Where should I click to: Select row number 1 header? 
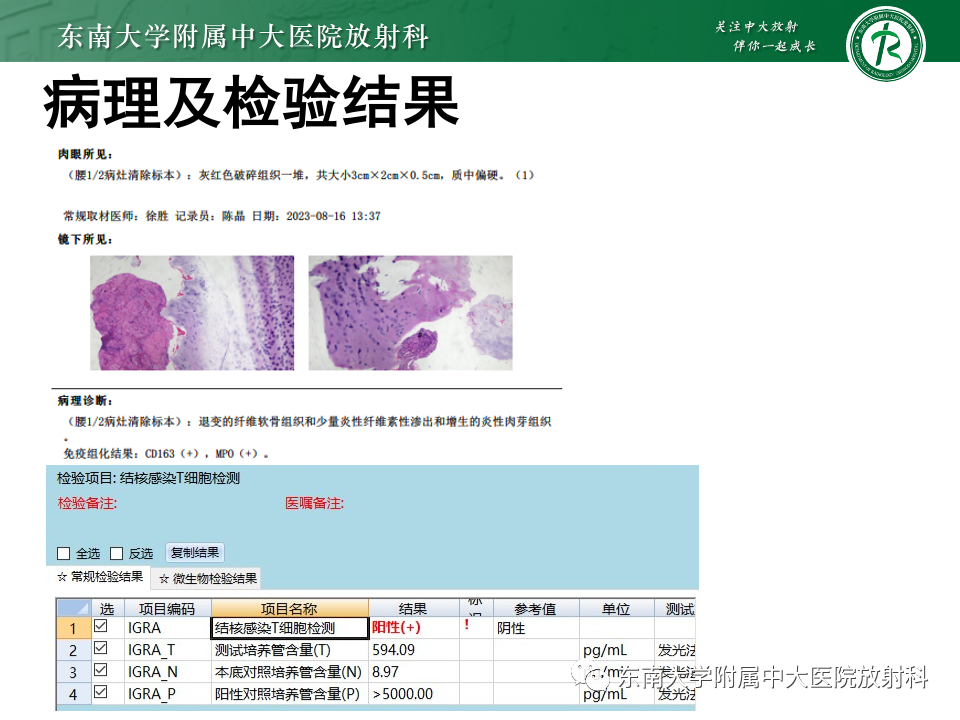pyautogui.click(x=73, y=628)
